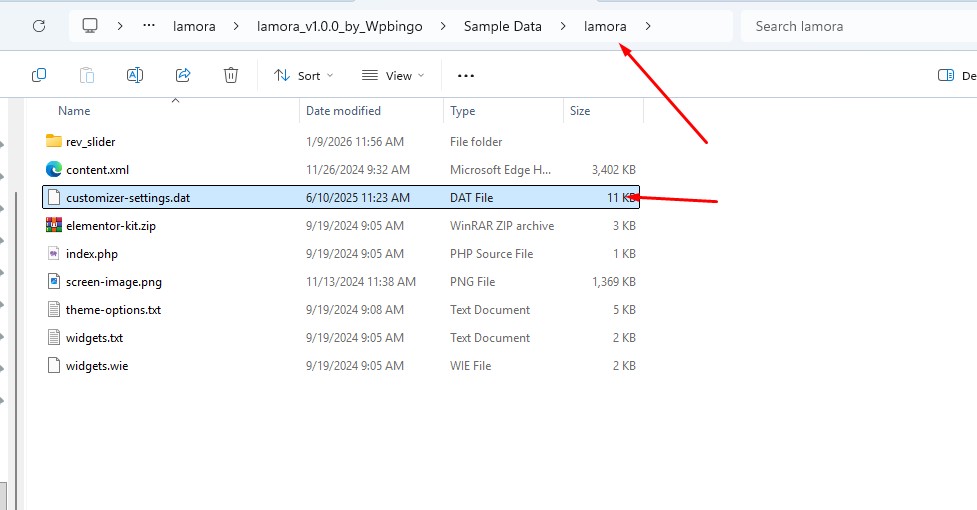The height and width of the screenshot is (510, 977).
Task: Open the Sort dropdown
Action: click(303, 75)
